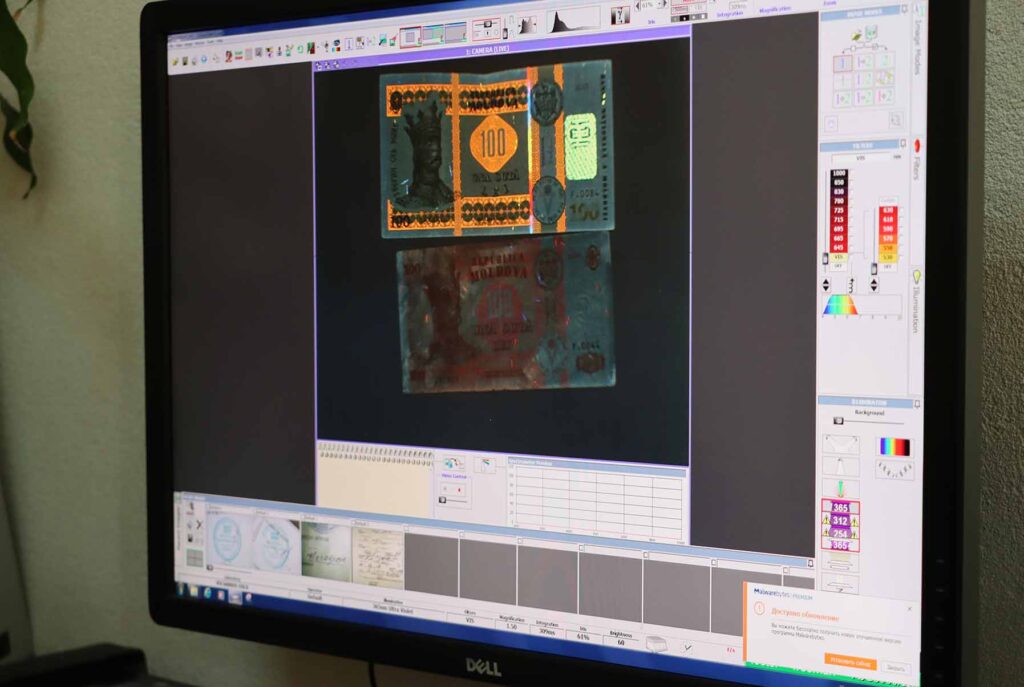Toggle the 312 UV illumination source

point(840,521)
